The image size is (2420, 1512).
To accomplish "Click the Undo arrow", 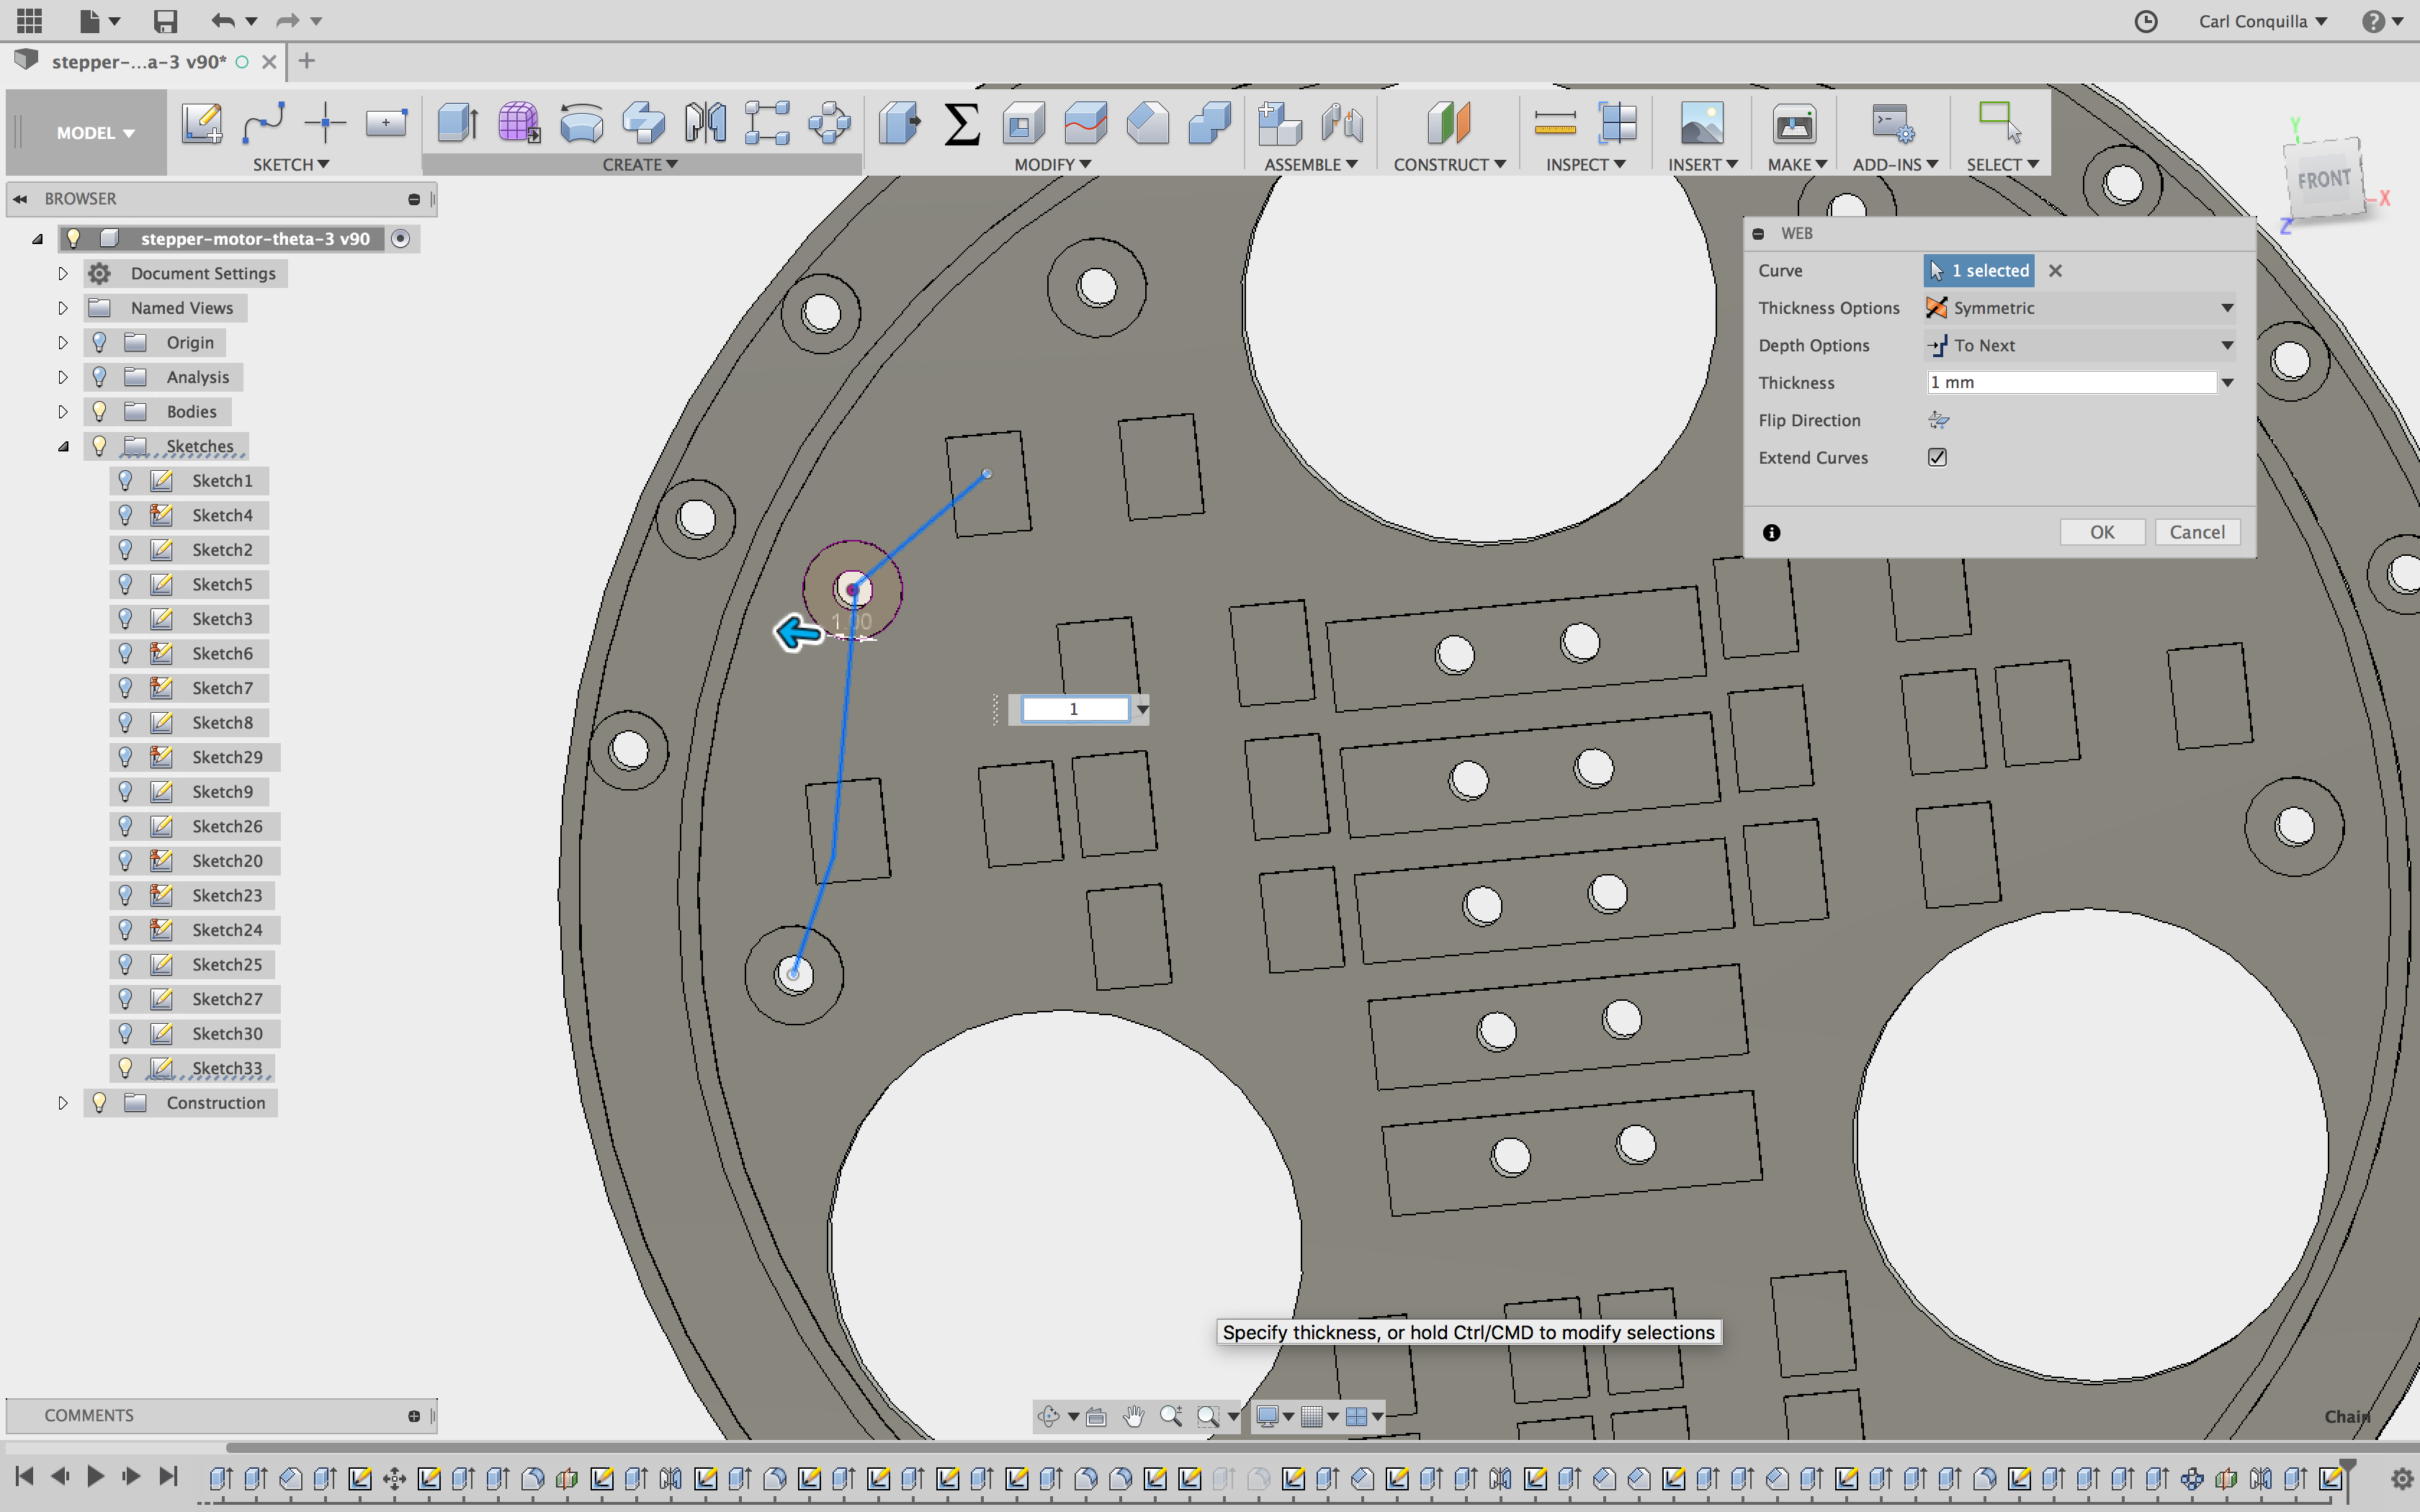I will [x=223, y=21].
